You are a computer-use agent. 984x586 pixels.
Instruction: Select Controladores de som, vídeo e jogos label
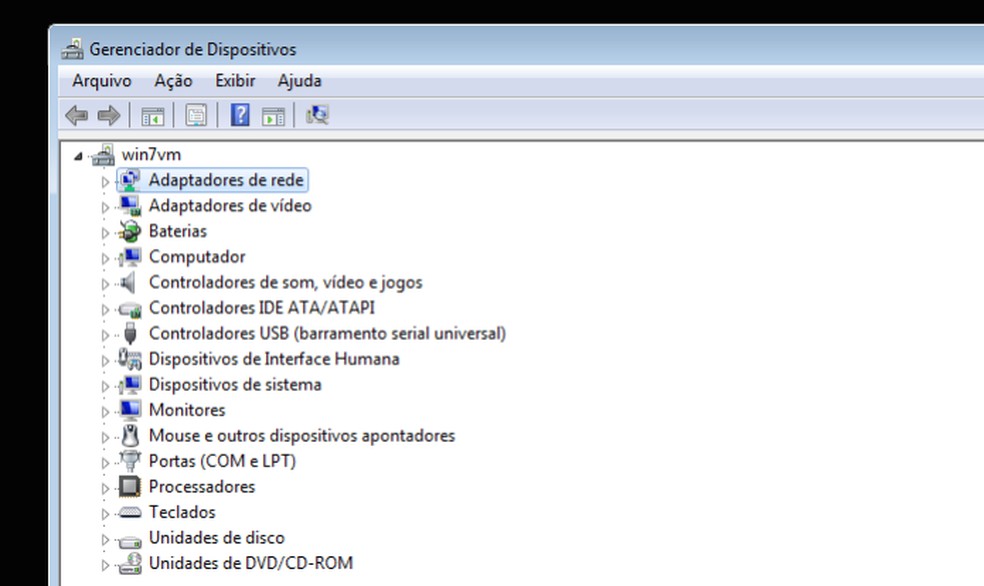286,283
